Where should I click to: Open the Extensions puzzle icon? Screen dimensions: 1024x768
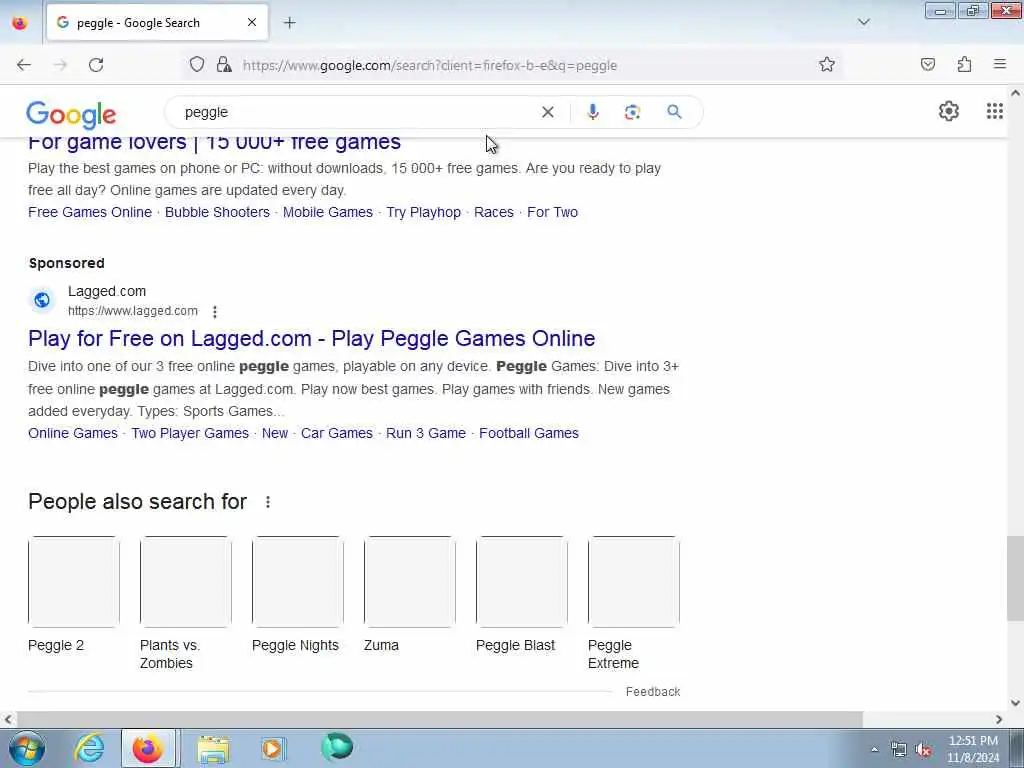point(964,65)
